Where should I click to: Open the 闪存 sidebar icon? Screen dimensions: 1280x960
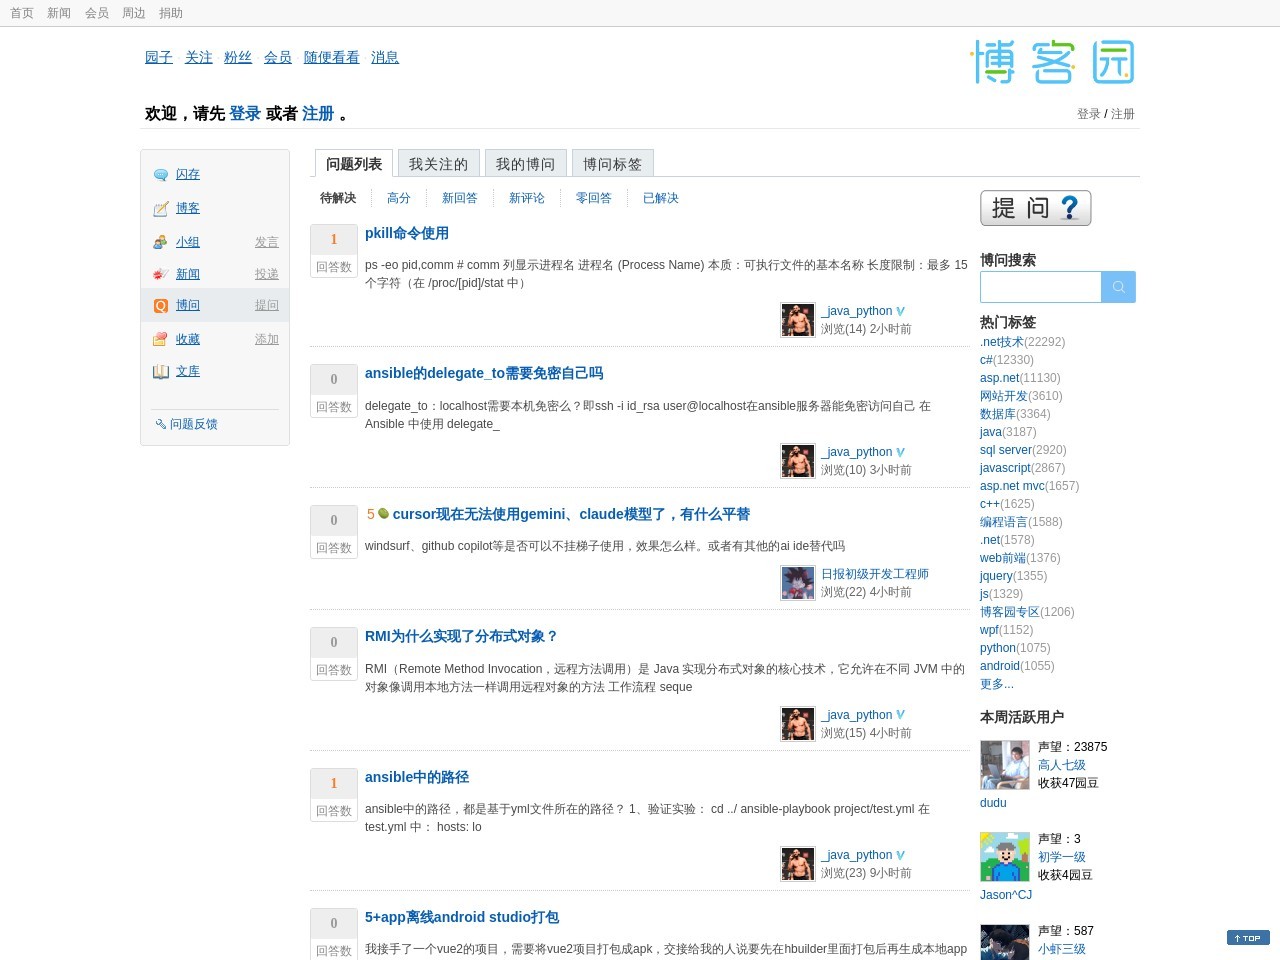160,175
